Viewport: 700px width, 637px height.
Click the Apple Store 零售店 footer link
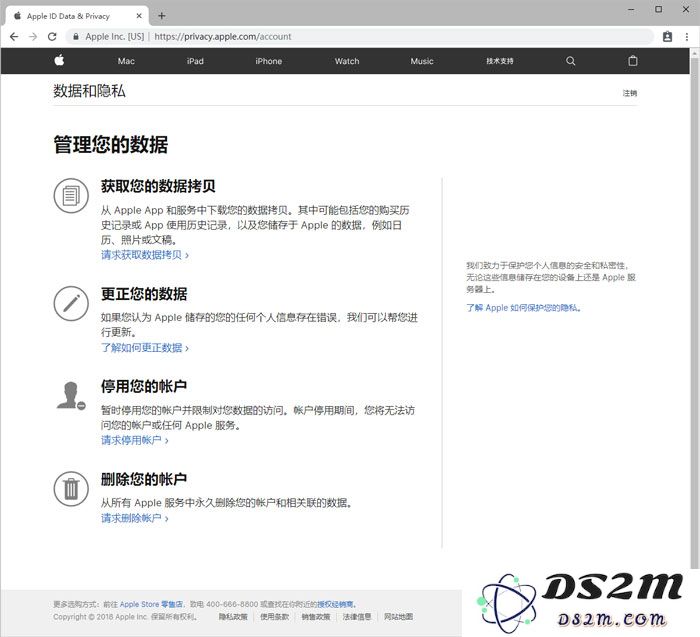point(151,604)
